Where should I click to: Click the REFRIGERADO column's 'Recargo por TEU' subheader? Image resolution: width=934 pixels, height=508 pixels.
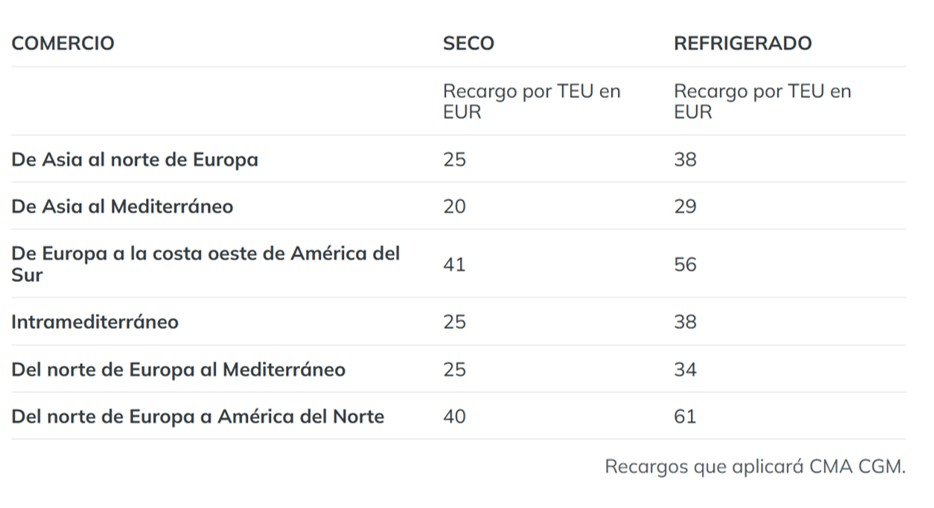[x=762, y=101]
